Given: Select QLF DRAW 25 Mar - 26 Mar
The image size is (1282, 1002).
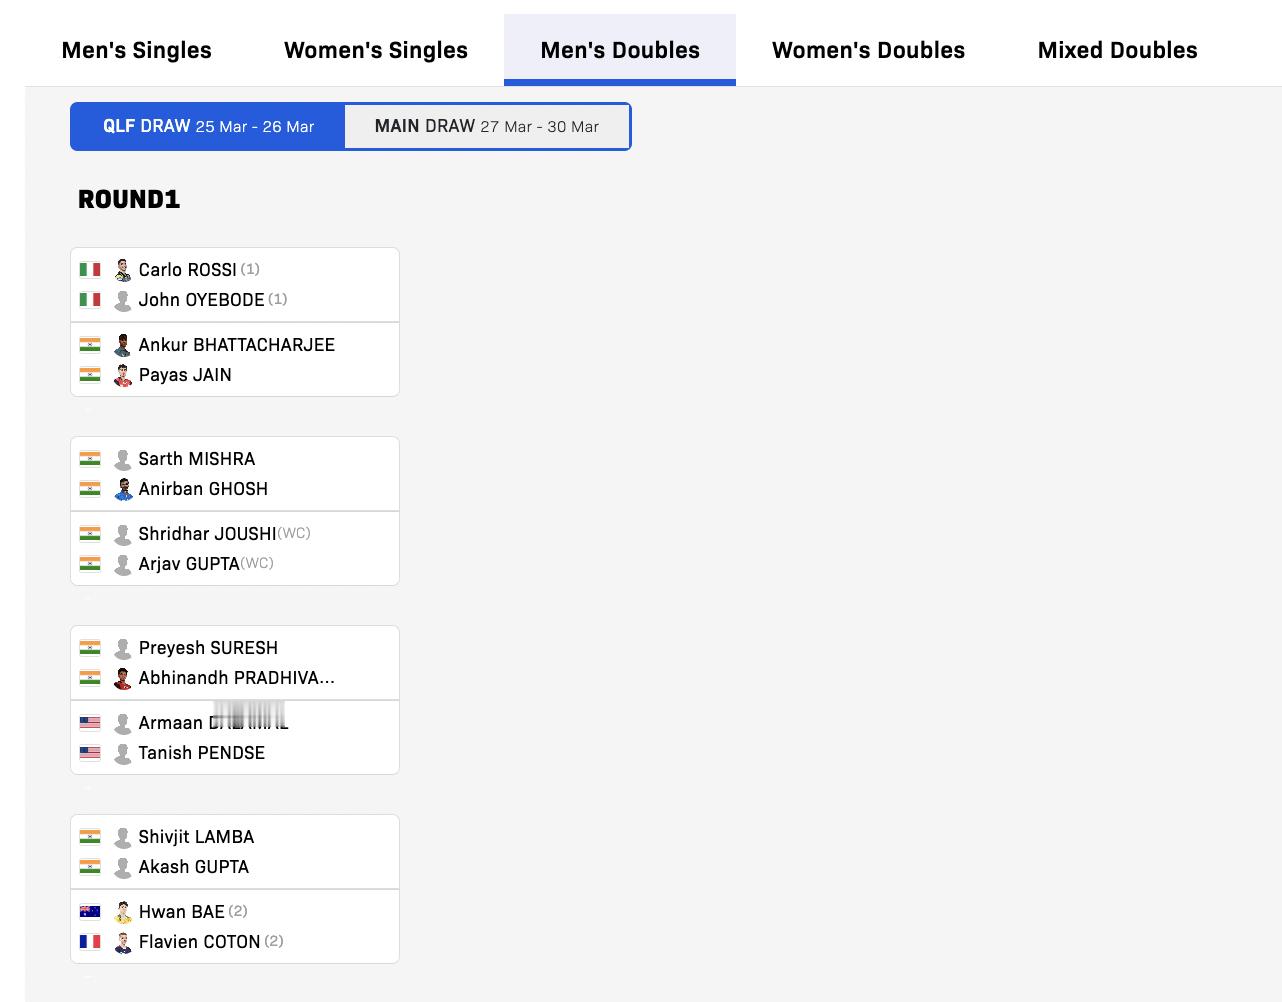Looking at the screenshot, I should click(x=208, y=127).
